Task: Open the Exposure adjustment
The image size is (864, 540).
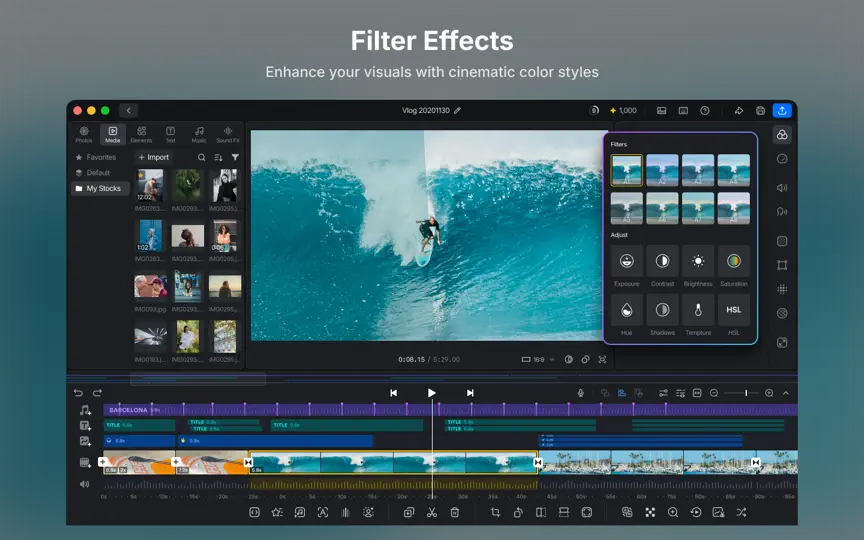Action: tap(627, 261)
